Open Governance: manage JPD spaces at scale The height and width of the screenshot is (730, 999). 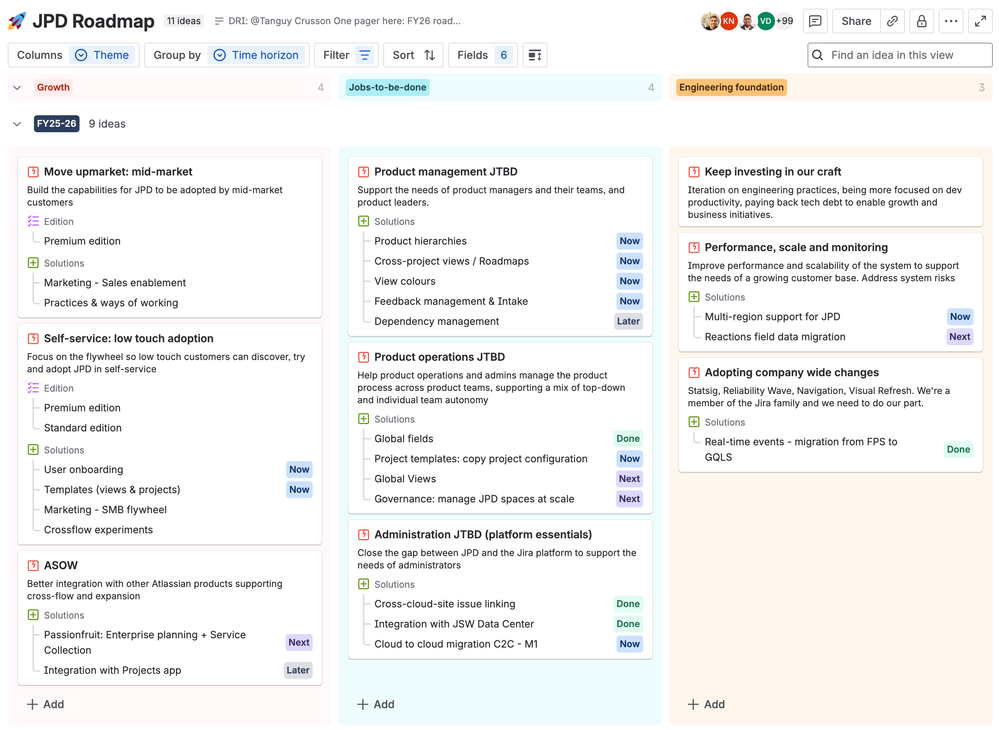tap(474, 499)
